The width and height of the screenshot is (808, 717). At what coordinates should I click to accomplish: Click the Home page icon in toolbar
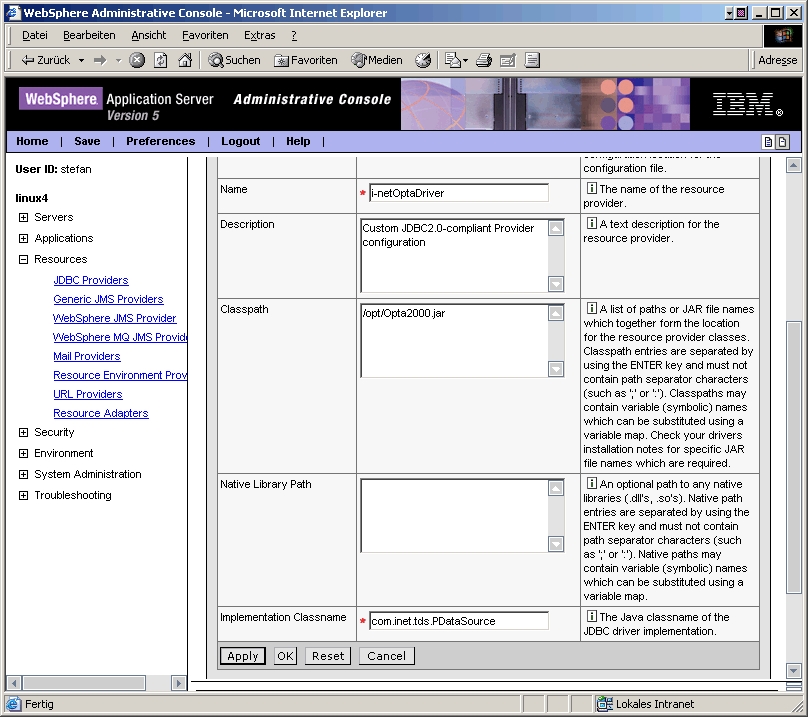(x=185, y=60)
